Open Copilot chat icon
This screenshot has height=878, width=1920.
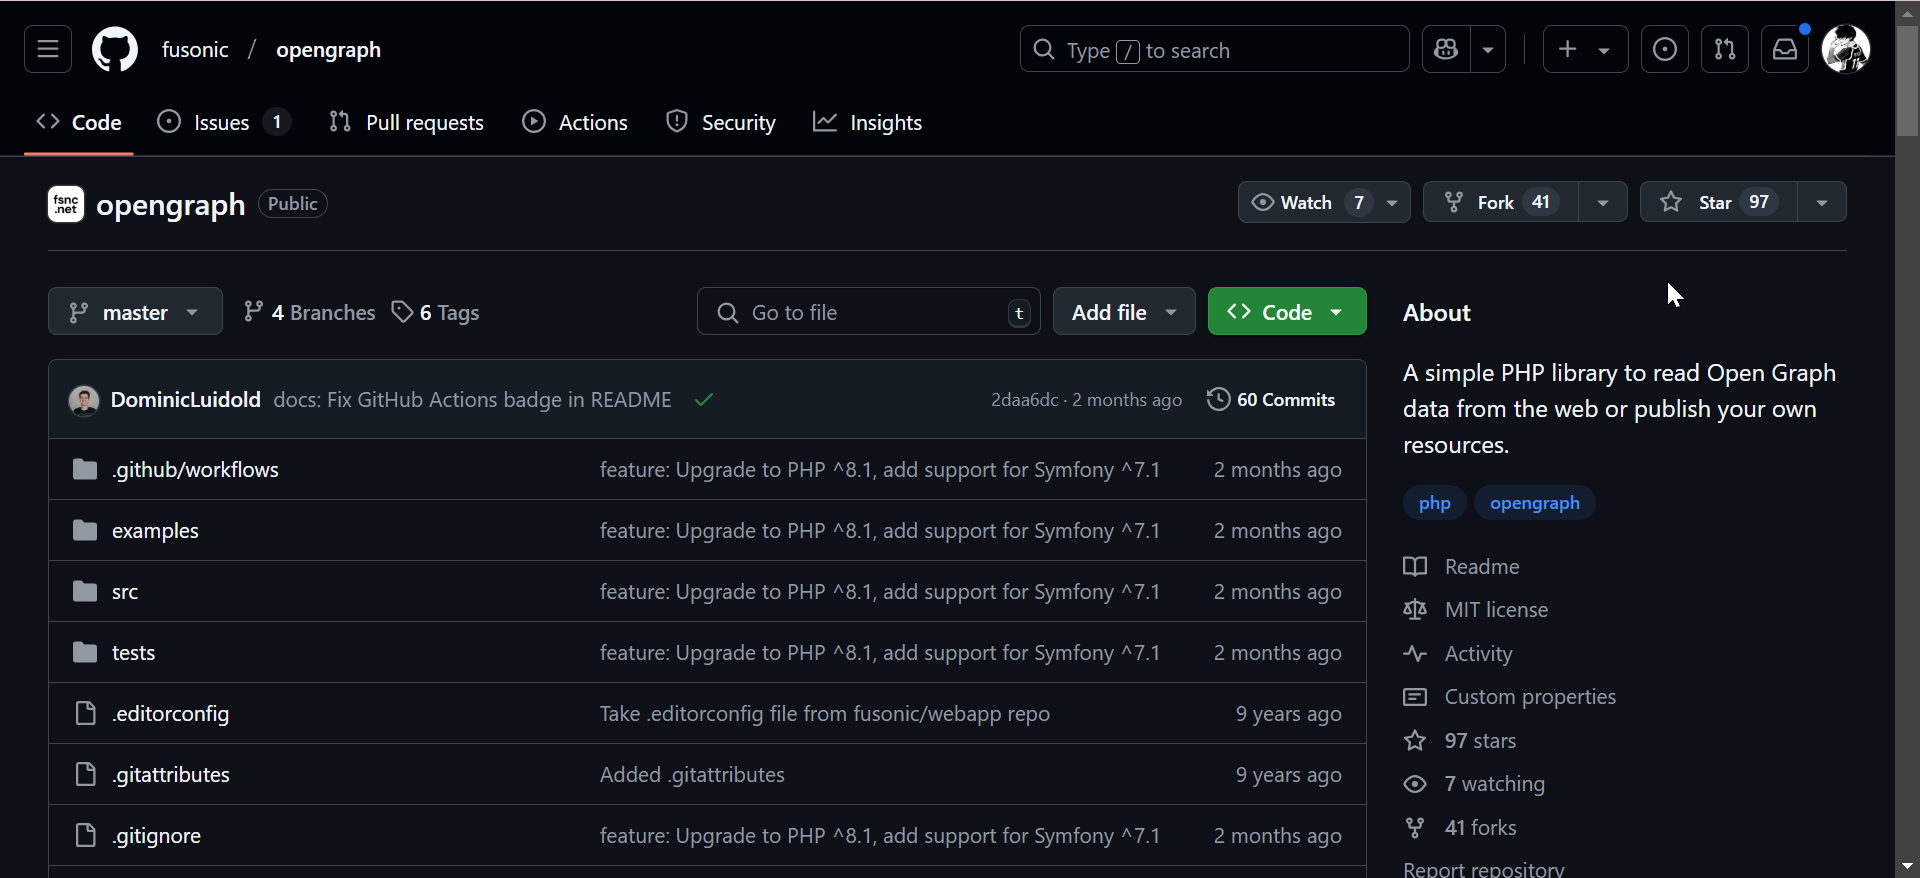1446,49
